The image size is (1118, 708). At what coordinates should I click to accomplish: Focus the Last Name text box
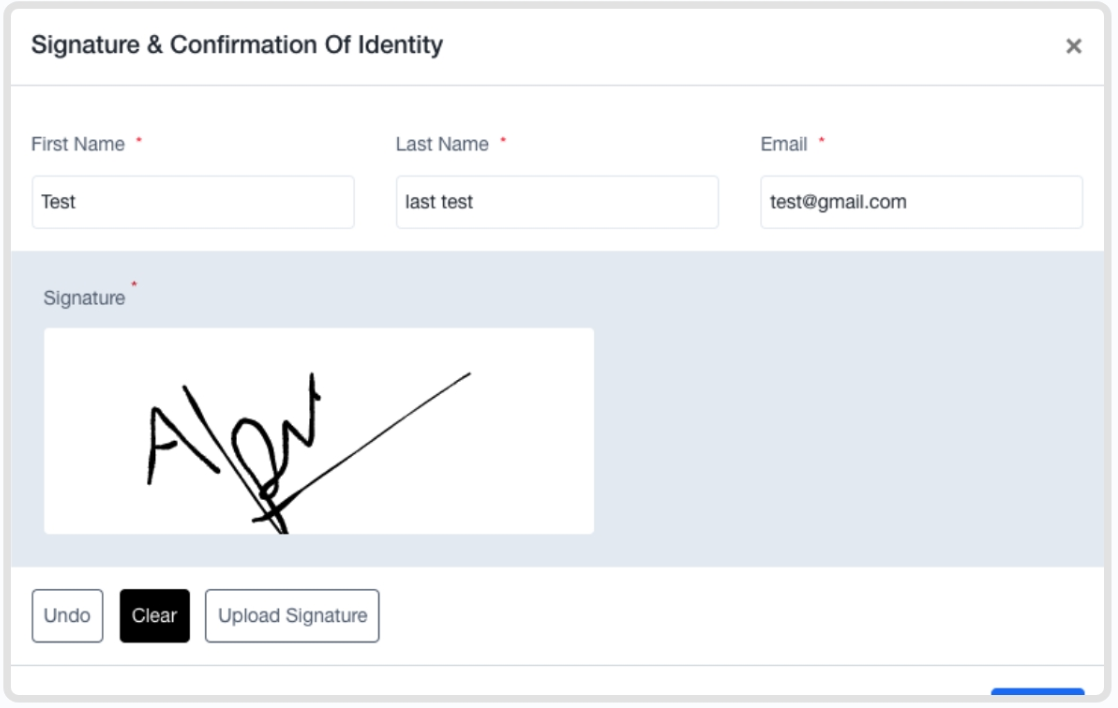(x=557, y=202)
